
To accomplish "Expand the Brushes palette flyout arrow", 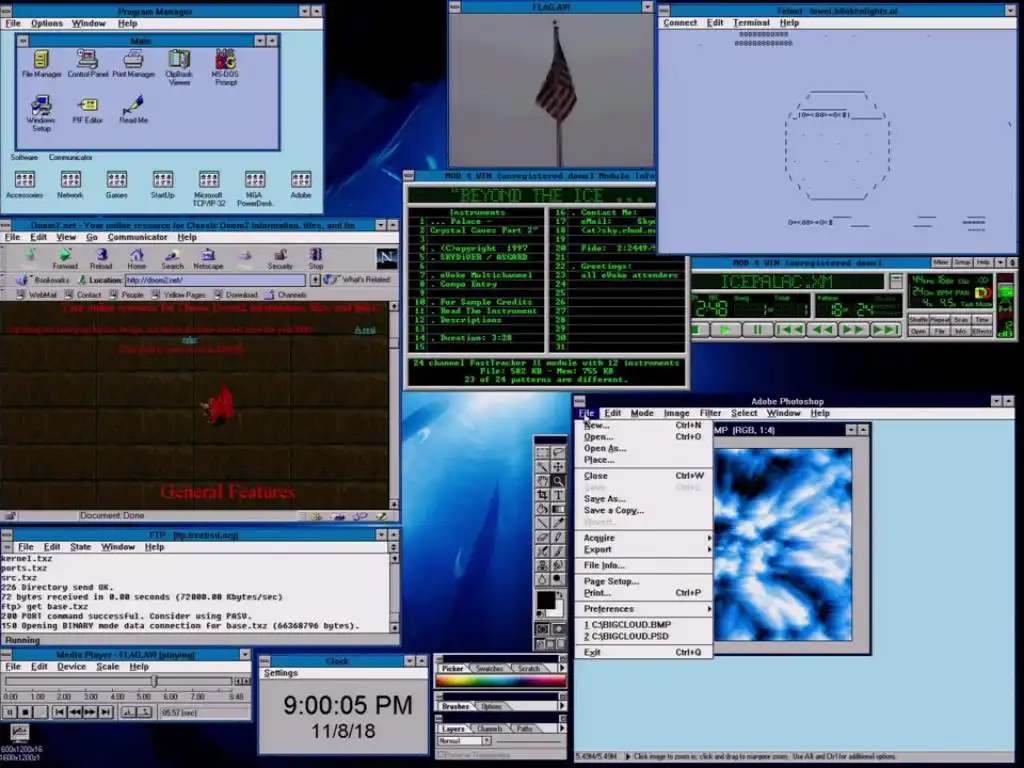I will coord(562,706).
